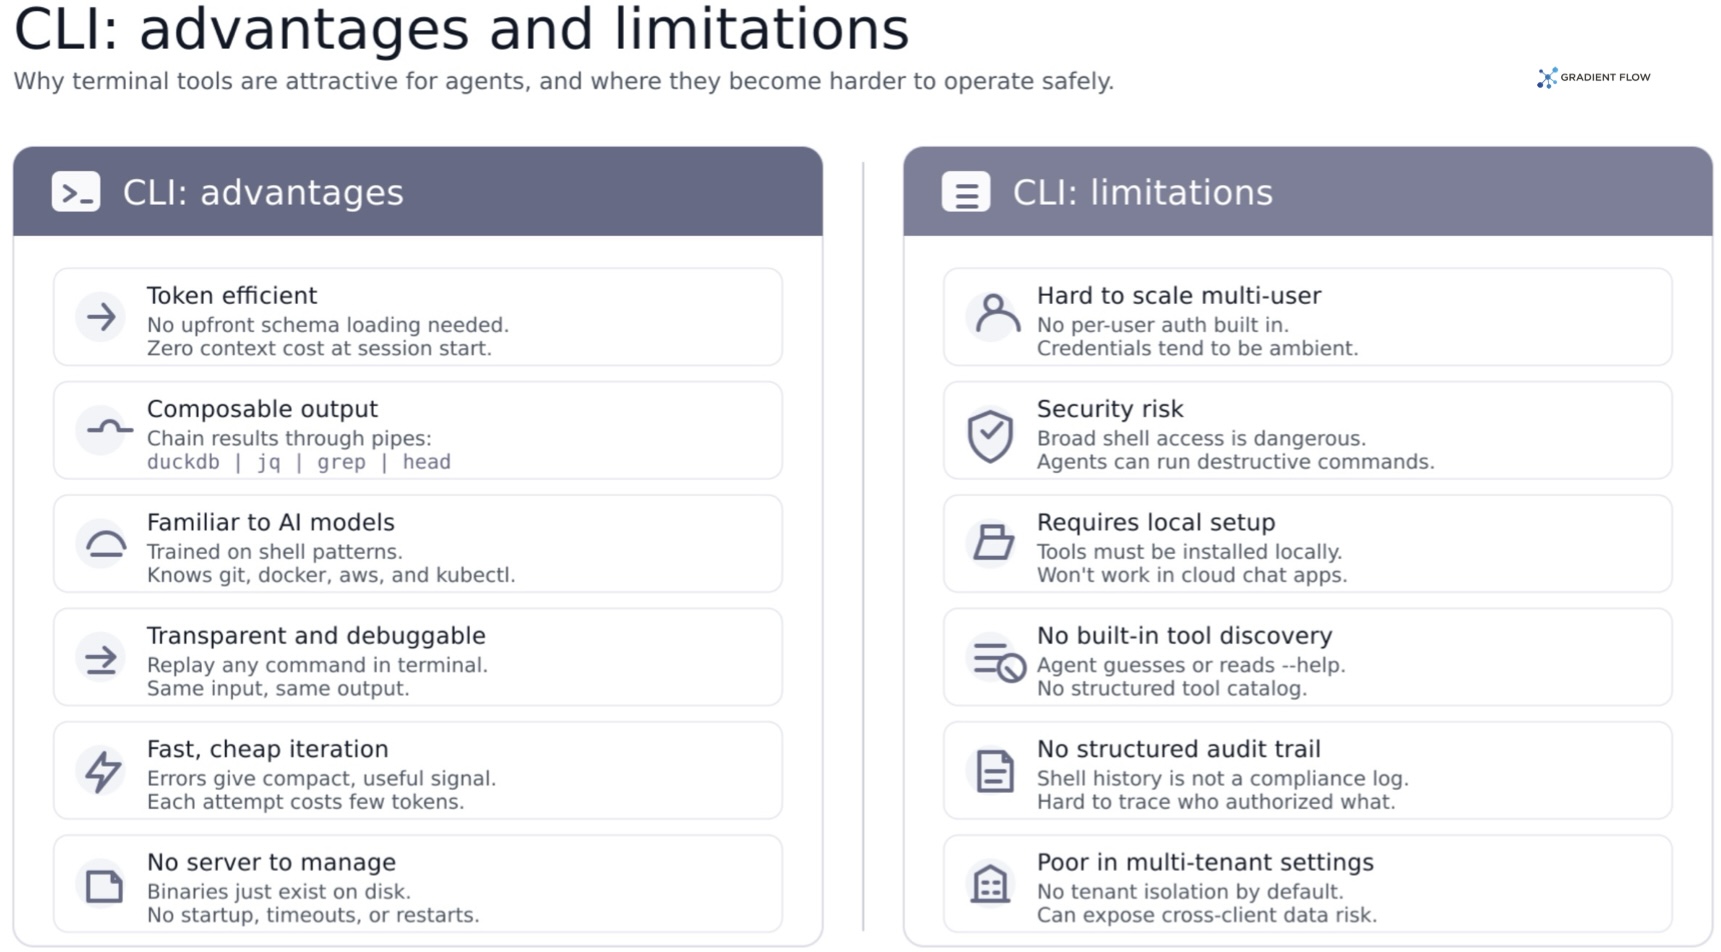Select the folder icon beside Requires local setup
The image size is (1721, 952).
pos(994,542)
